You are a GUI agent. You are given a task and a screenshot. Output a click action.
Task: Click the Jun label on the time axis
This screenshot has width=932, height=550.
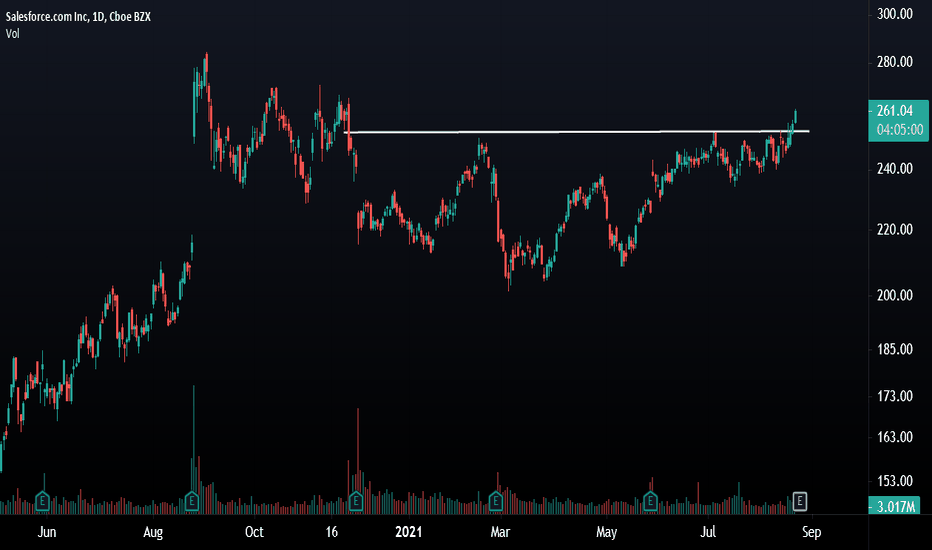[x=47, y=532]
